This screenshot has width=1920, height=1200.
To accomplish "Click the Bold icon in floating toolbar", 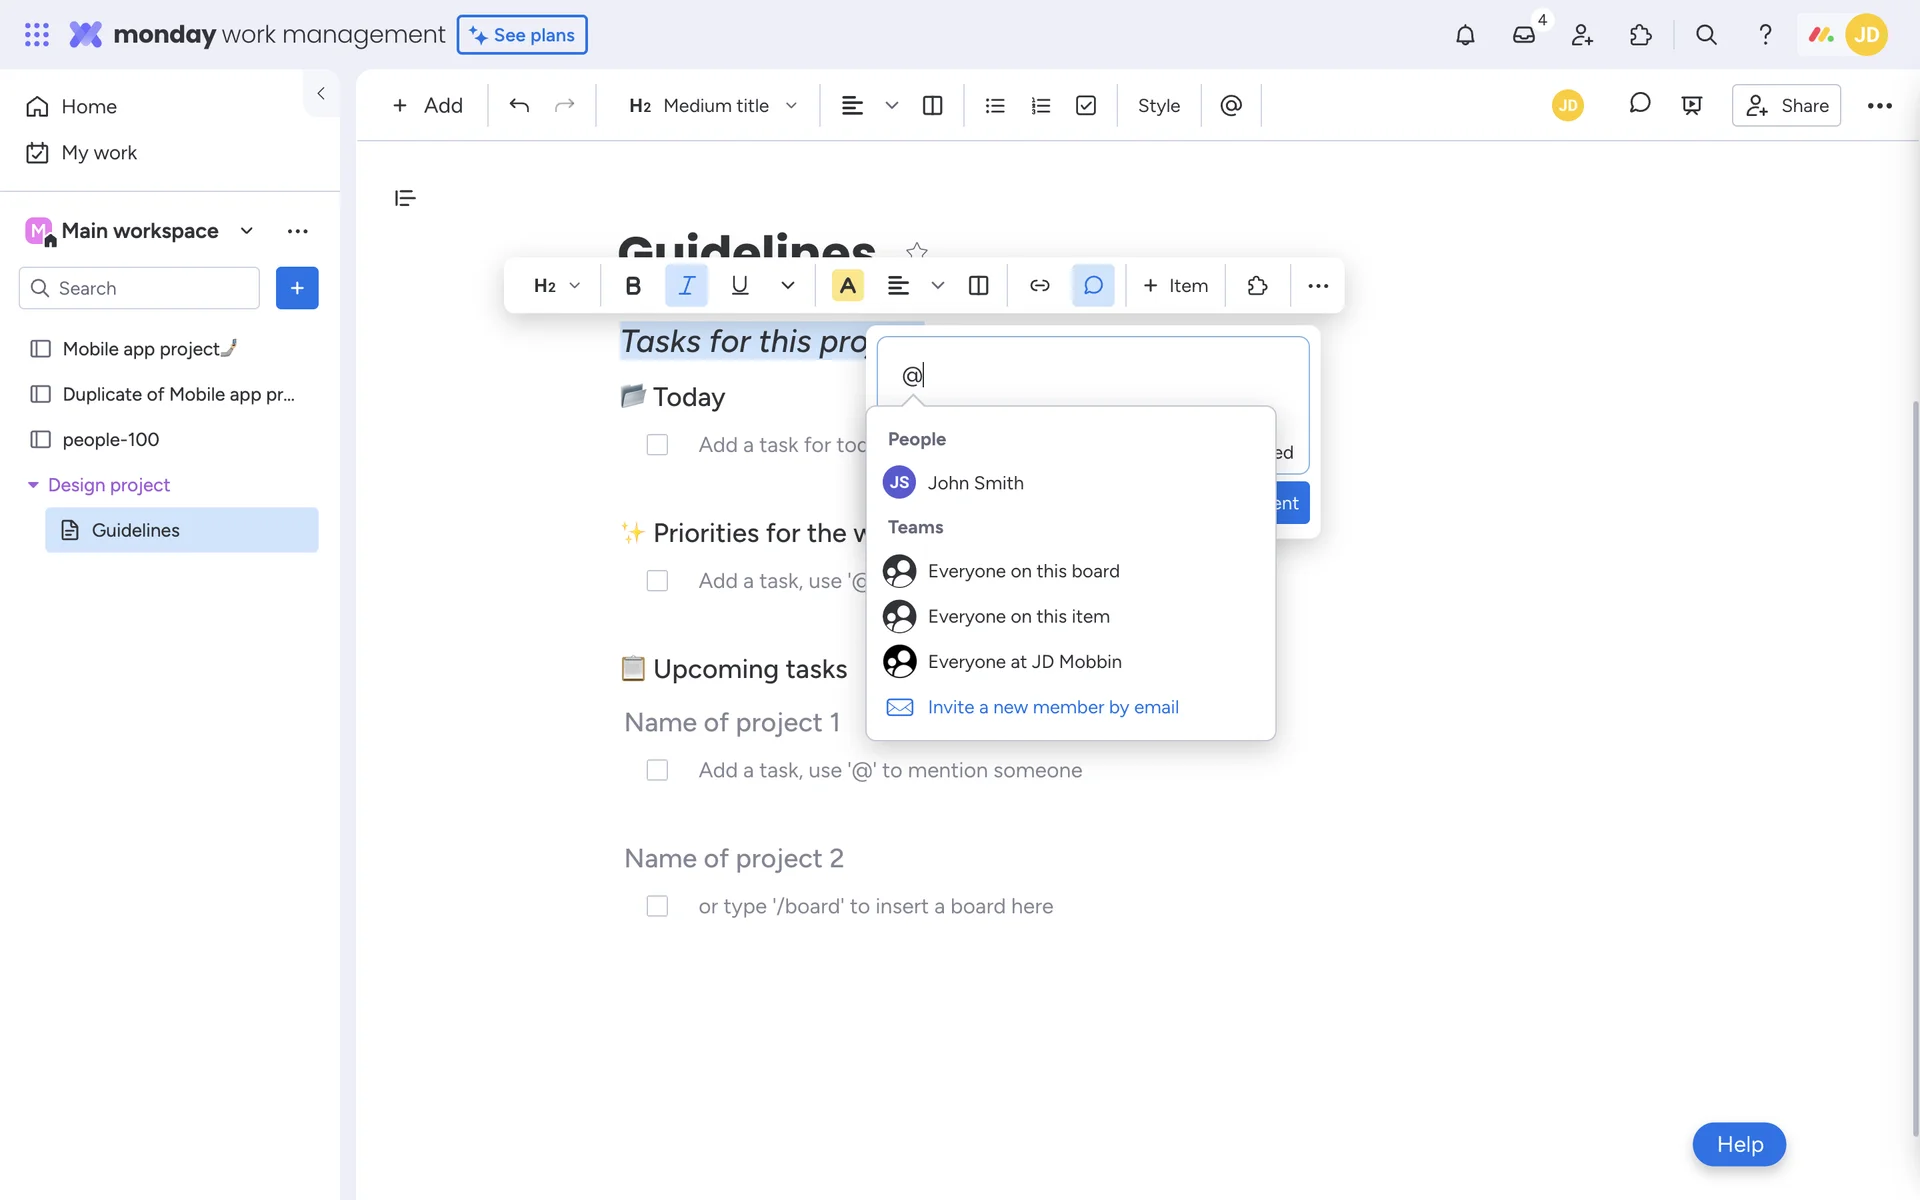I will pyautogui.click(x=633, y=286).
